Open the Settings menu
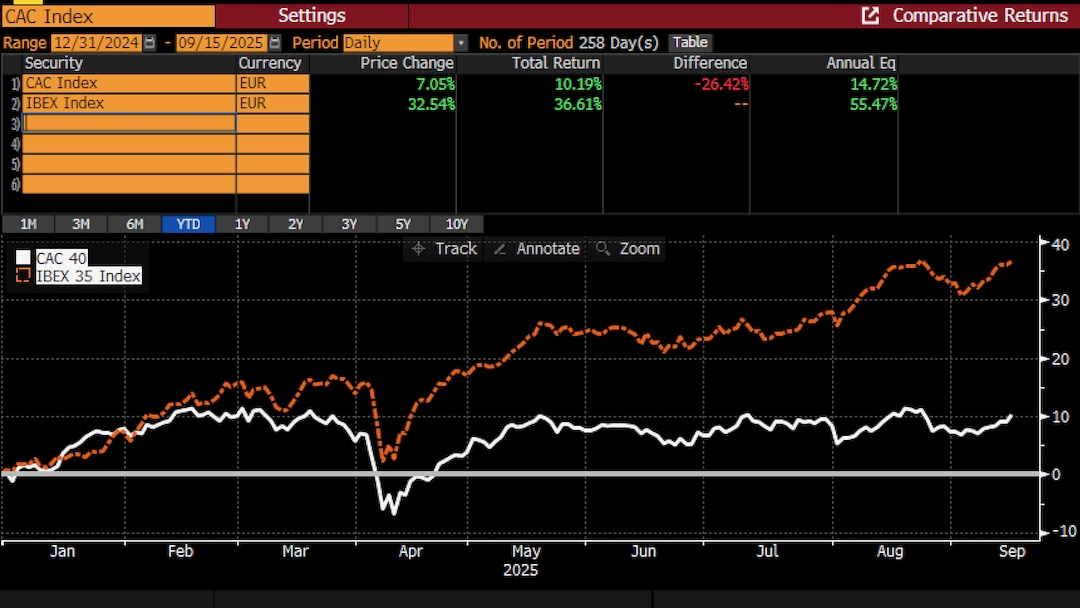The width and height of the screenshot is (1080, 608). pyautogui.click(x=311, y=15)
